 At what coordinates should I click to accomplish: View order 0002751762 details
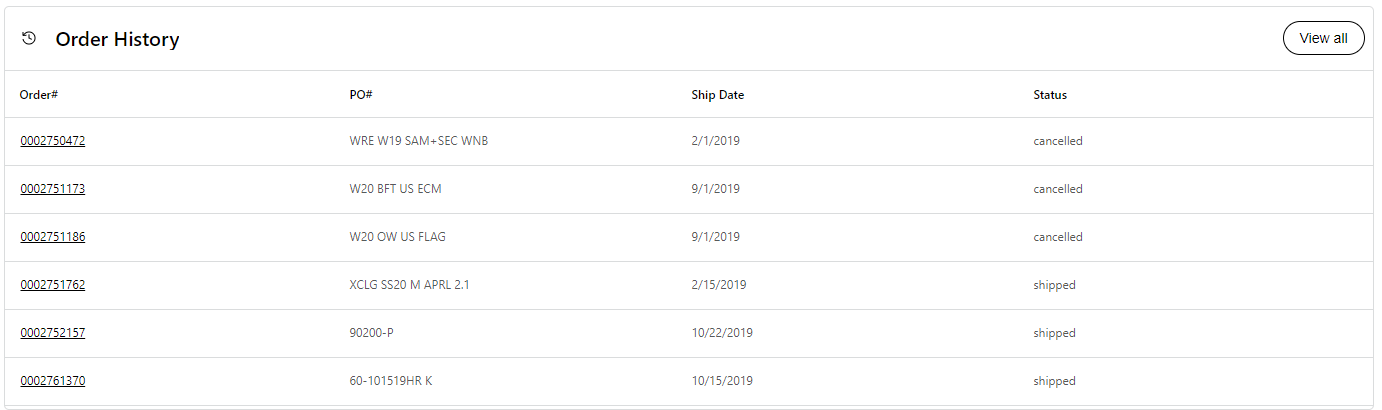53,285
